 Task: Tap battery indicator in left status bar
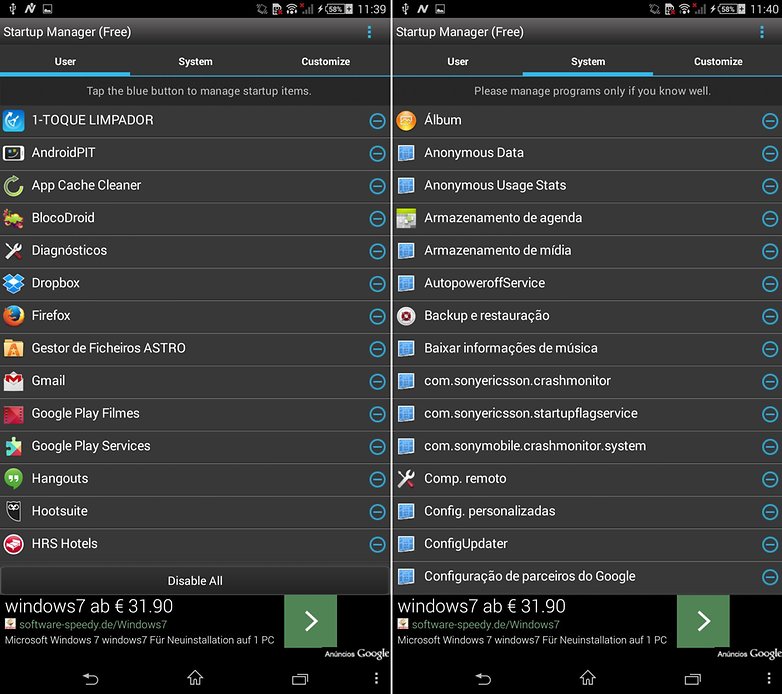pos(339,9)
